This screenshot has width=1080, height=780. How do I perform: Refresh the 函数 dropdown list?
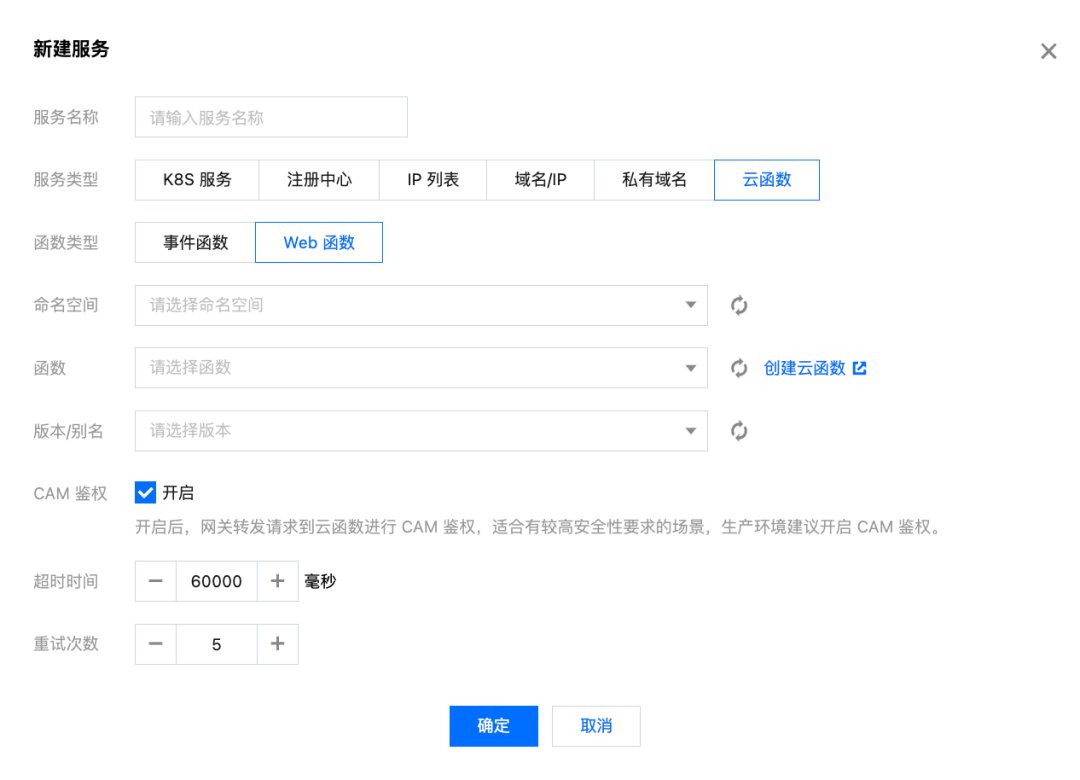(x=739, y=368)
